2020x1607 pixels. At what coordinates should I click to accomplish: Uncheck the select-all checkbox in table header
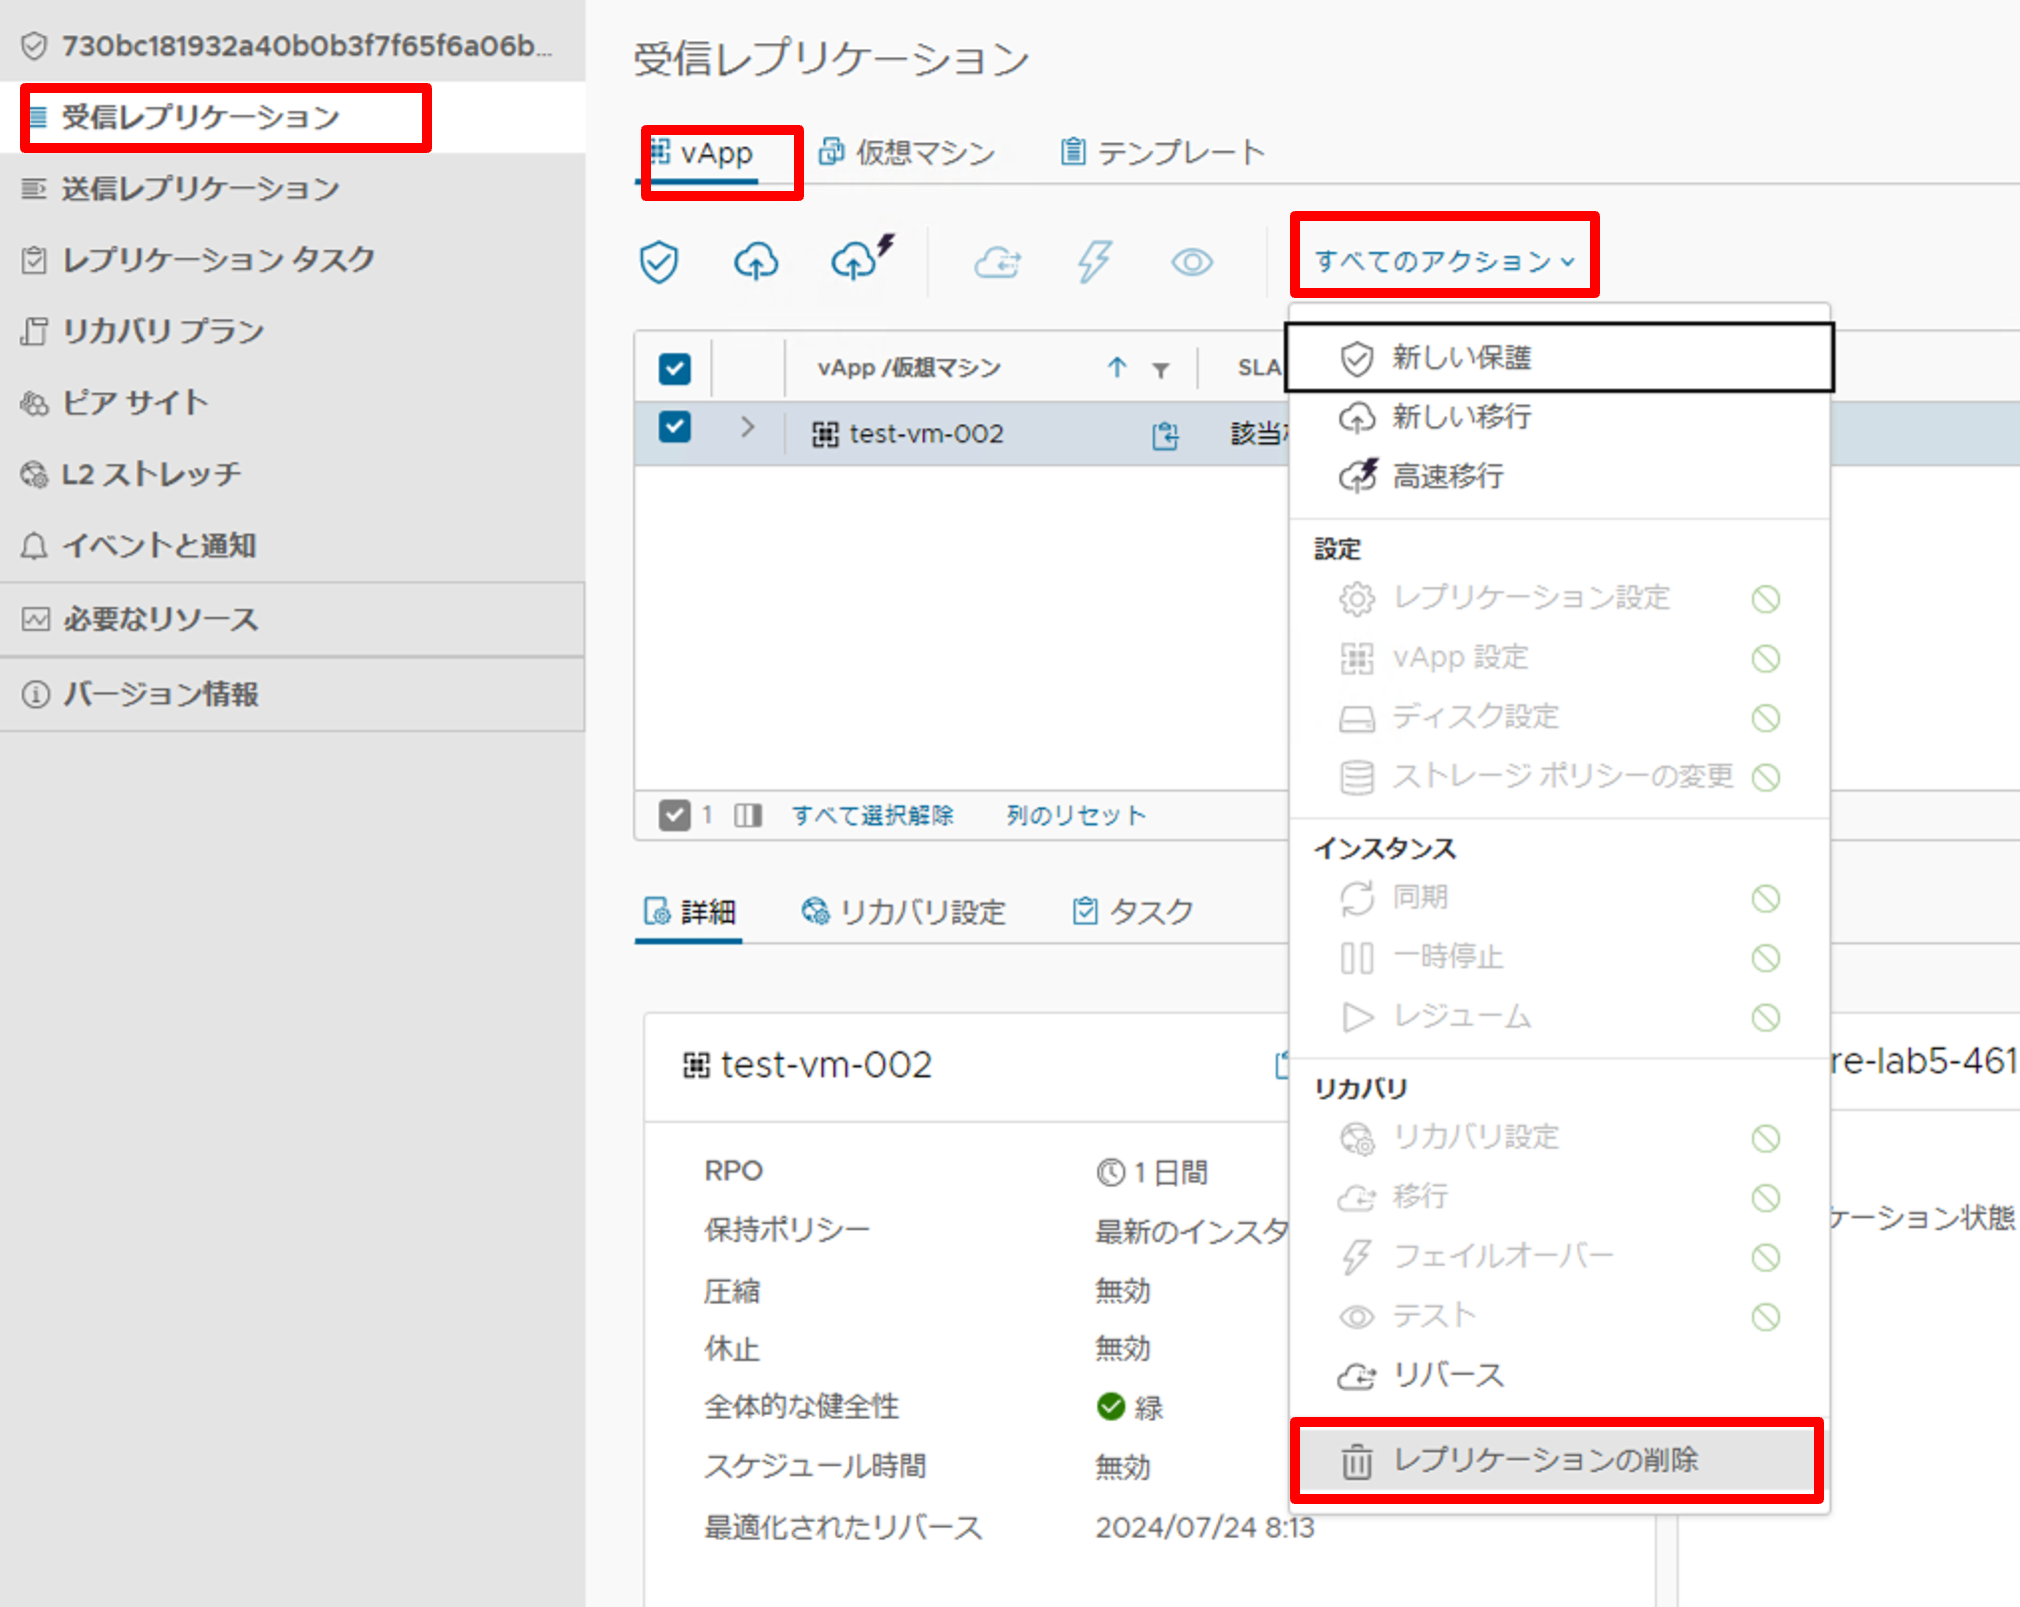point(674,368)
